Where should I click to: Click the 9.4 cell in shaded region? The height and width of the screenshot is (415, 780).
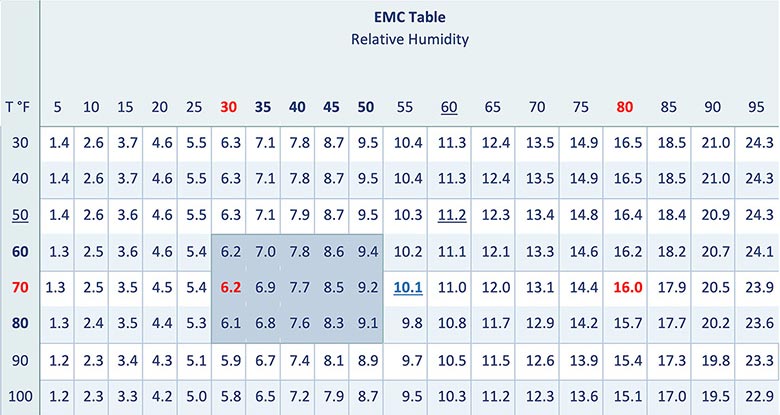pyautogui.click(x=368, y=251)
